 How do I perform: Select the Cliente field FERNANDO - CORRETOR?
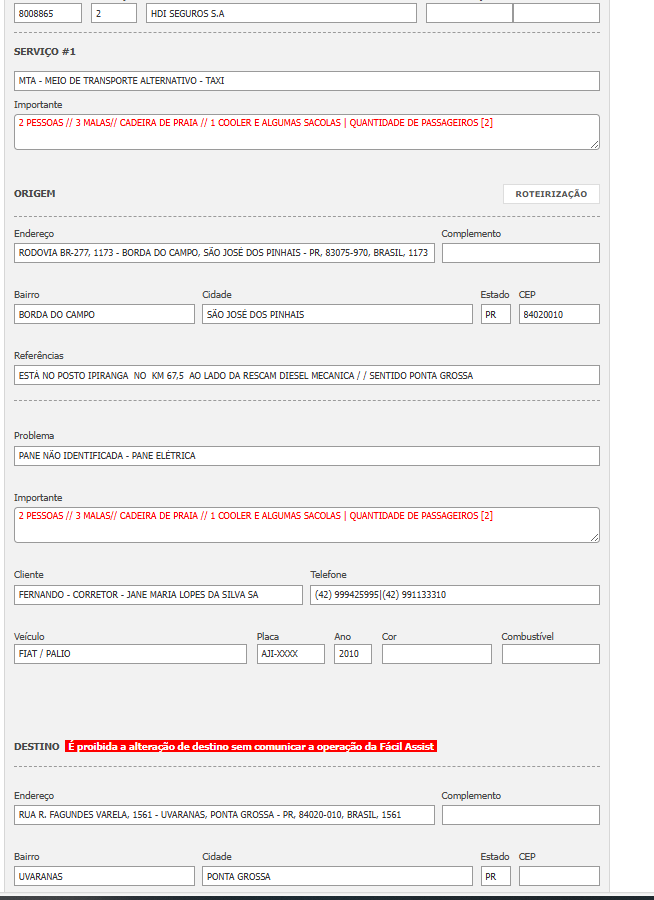point(158,595)
